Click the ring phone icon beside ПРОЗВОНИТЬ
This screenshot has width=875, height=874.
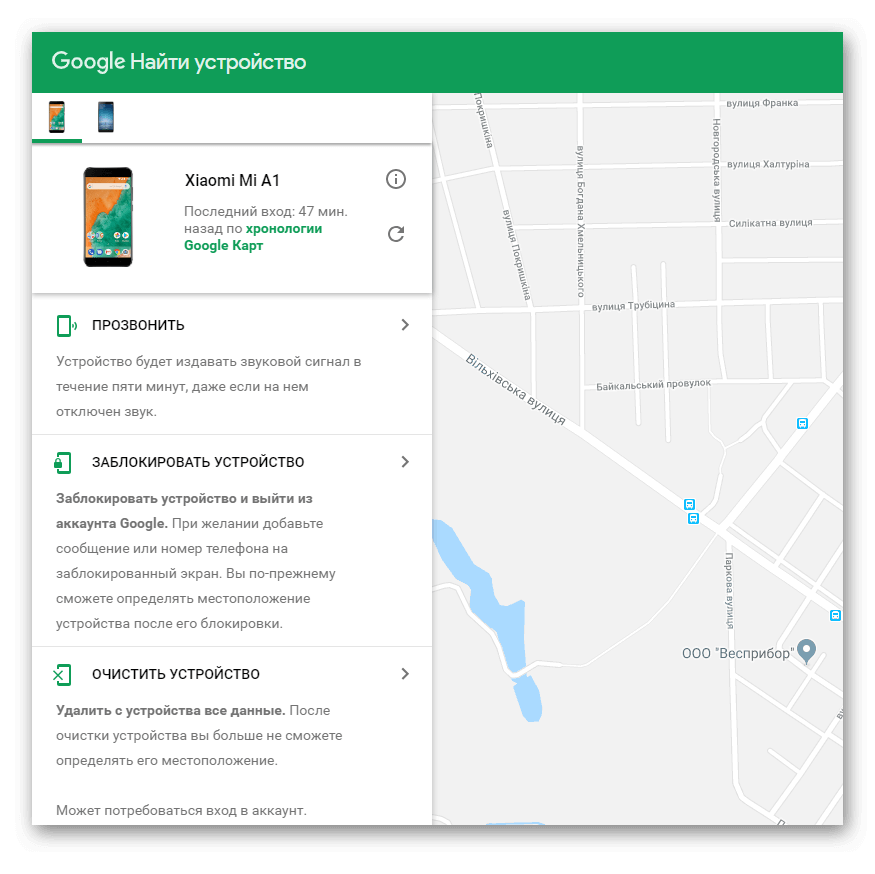(66, 325)
